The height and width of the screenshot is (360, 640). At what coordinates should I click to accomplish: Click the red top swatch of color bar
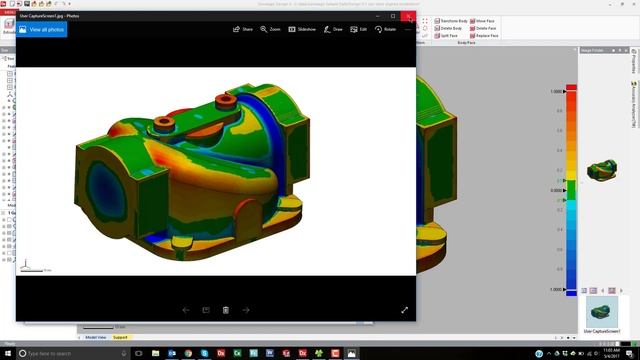point(571,87)
